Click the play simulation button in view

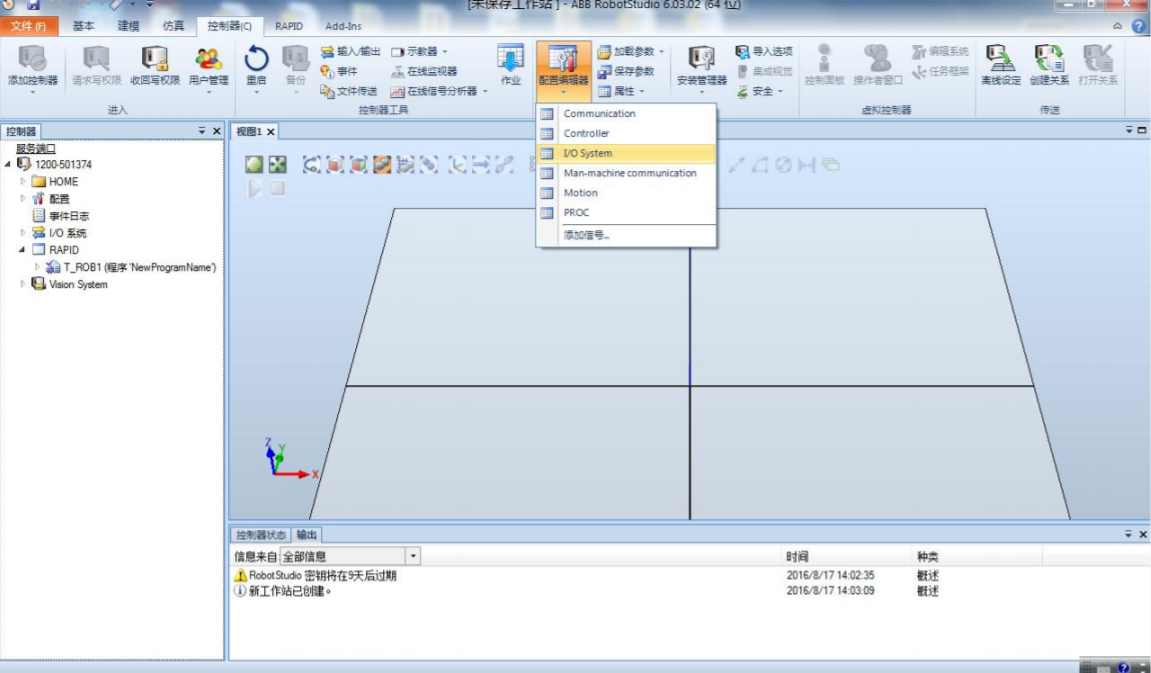[254, 189]
